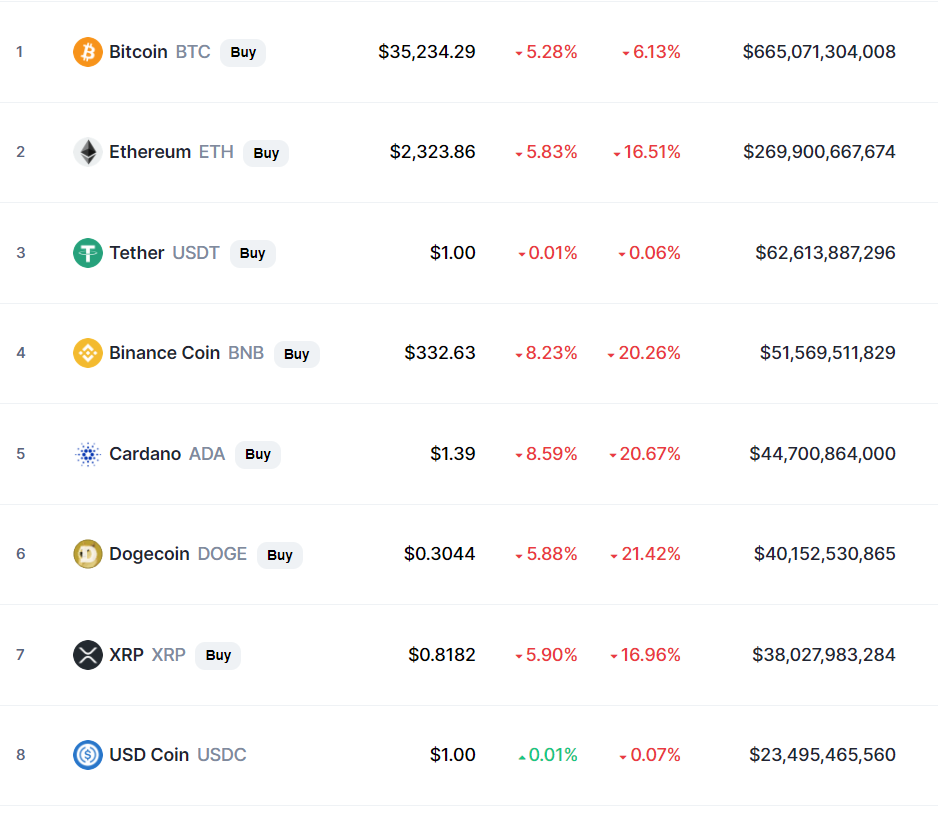Viewport: 938px width, 818px height.
Task: Hit Buy beside Tether USDT
Action: coord(252,253)
